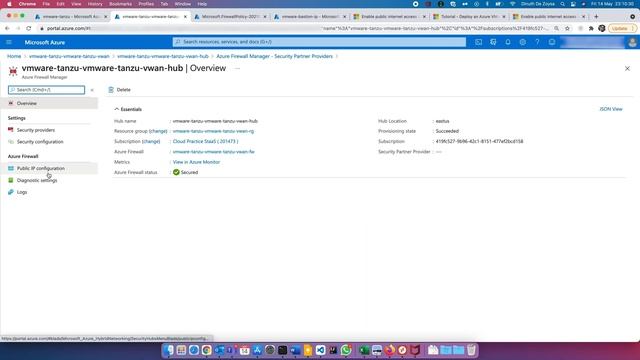The height and width of the screenshot is (360, 640).
Task: Change the subscription via the change link
Action: (x=151, y=141)
